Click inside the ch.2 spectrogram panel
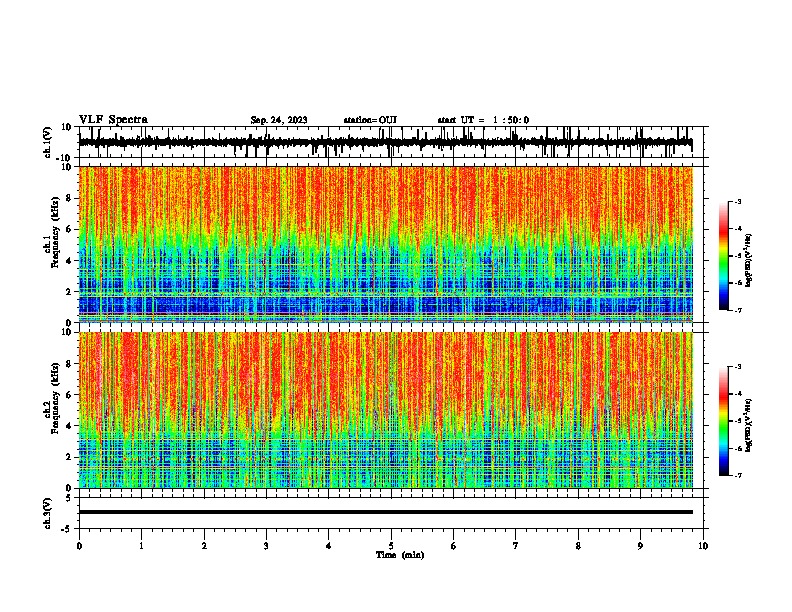792x612 pixels. (385, 410)
